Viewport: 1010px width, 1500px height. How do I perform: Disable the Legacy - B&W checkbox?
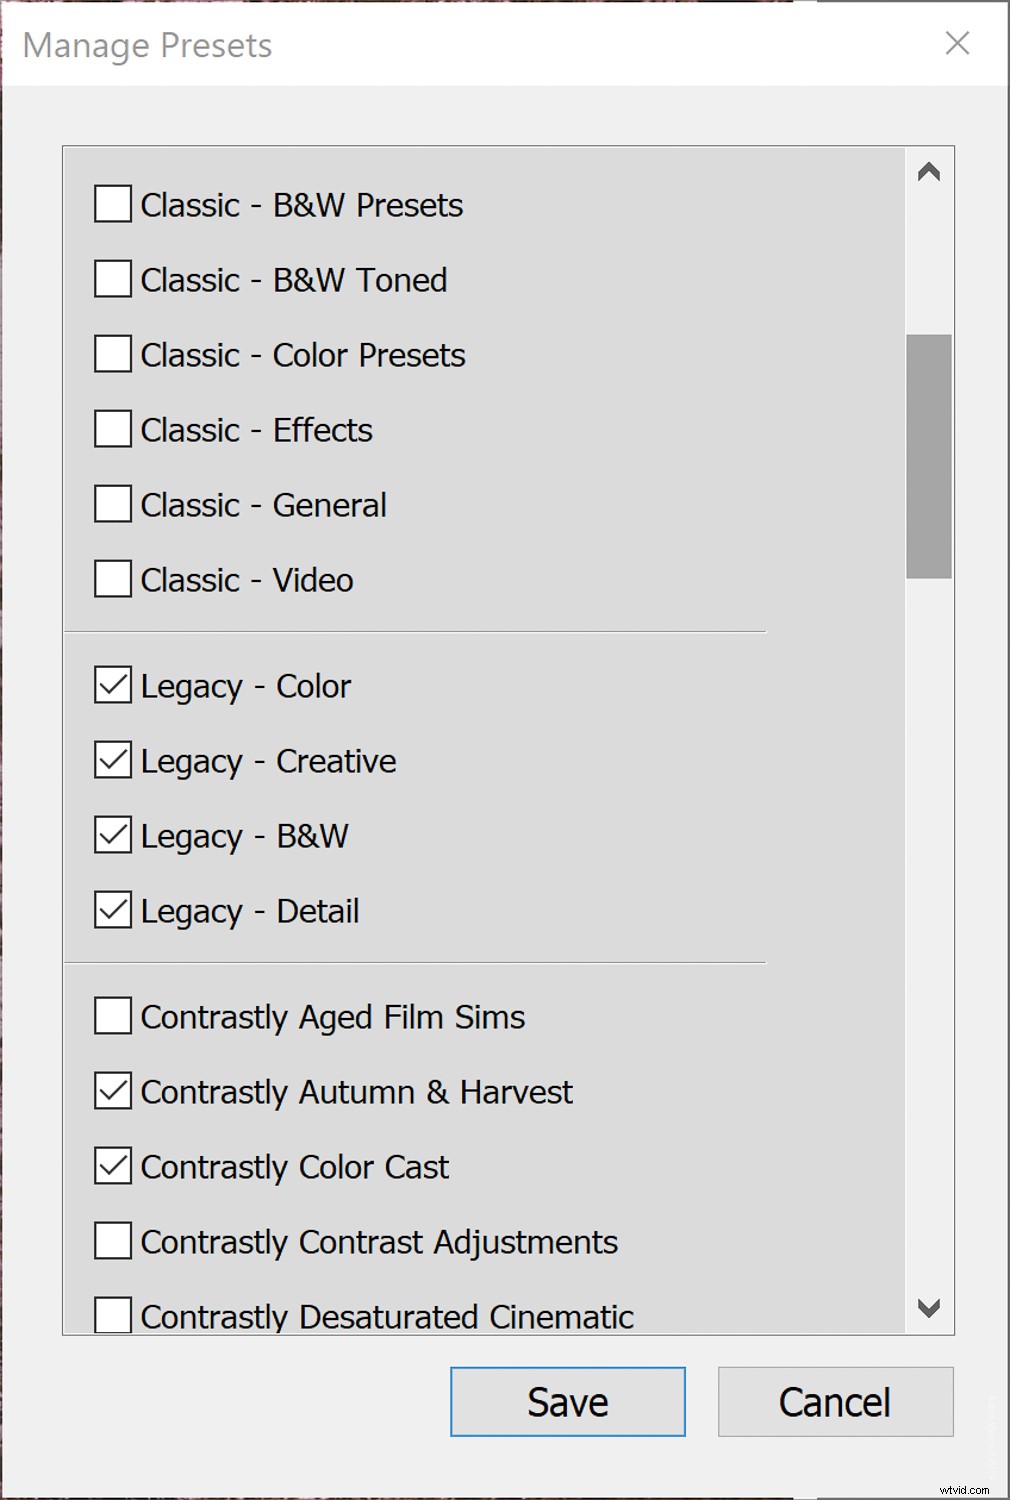(x=111, y=835)
